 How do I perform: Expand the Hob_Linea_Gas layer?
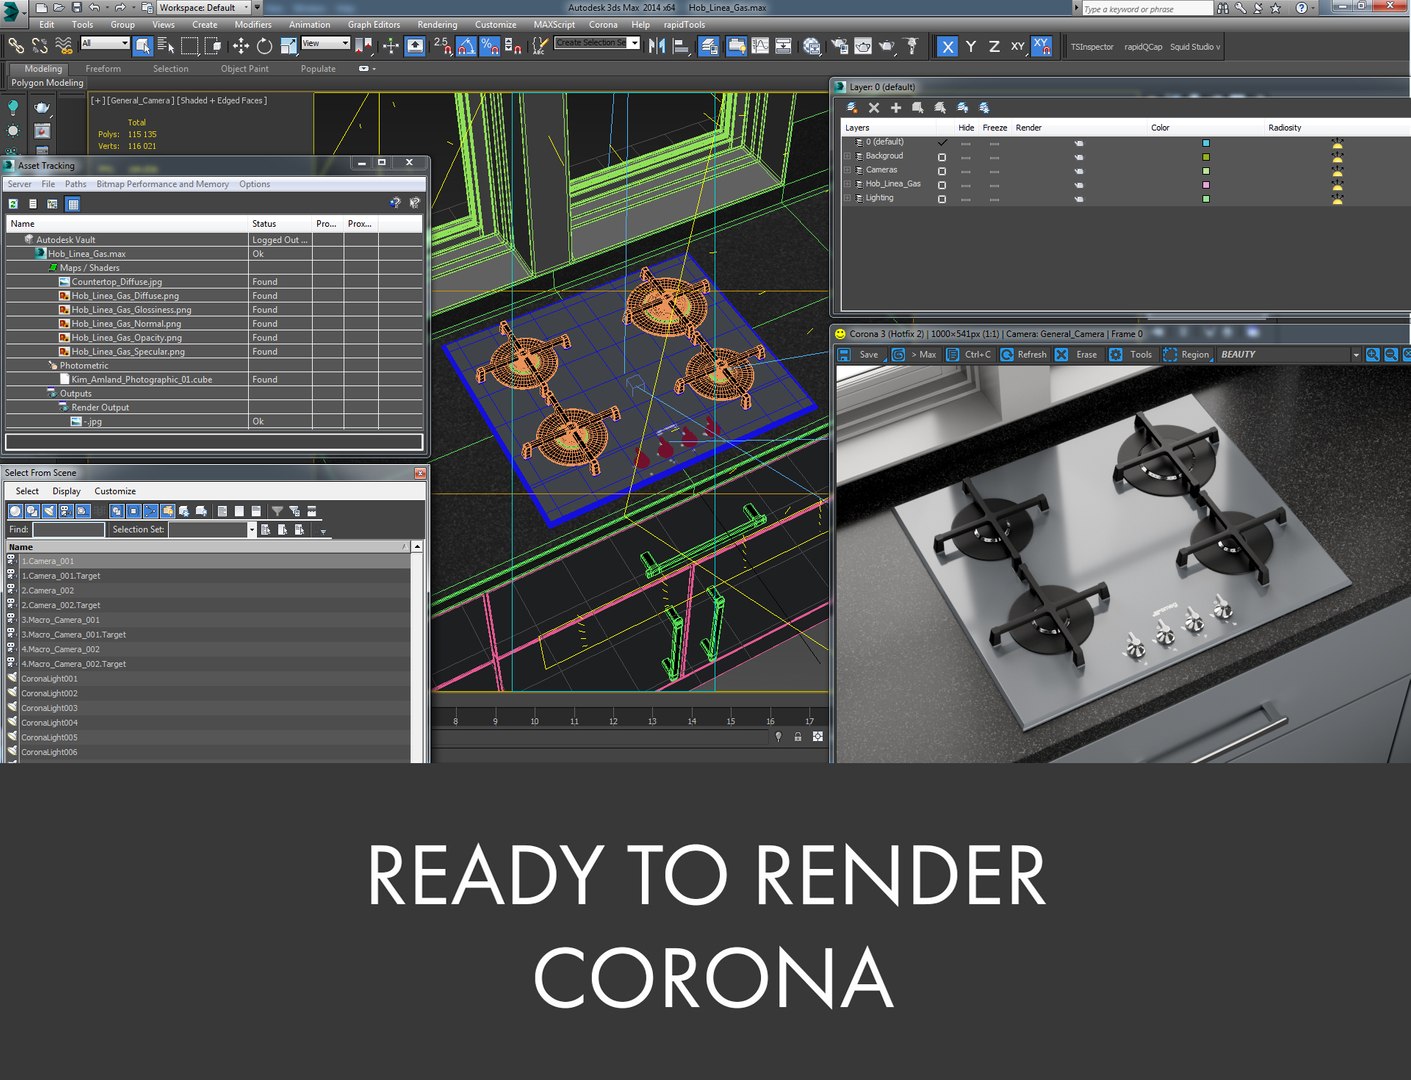(x=848, y=185)
